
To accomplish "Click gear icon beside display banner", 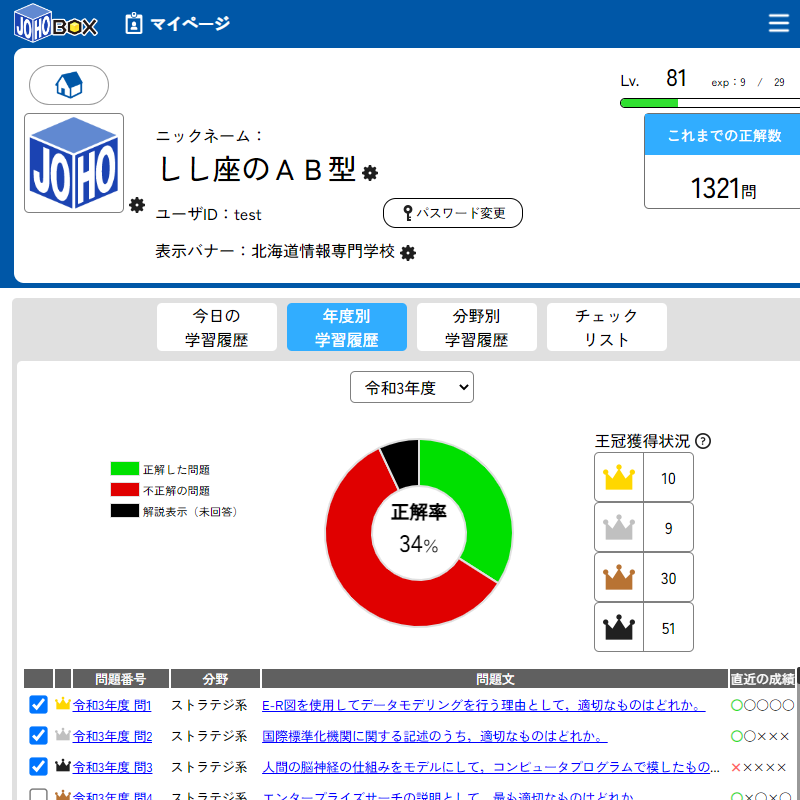I will pos(408,253).
